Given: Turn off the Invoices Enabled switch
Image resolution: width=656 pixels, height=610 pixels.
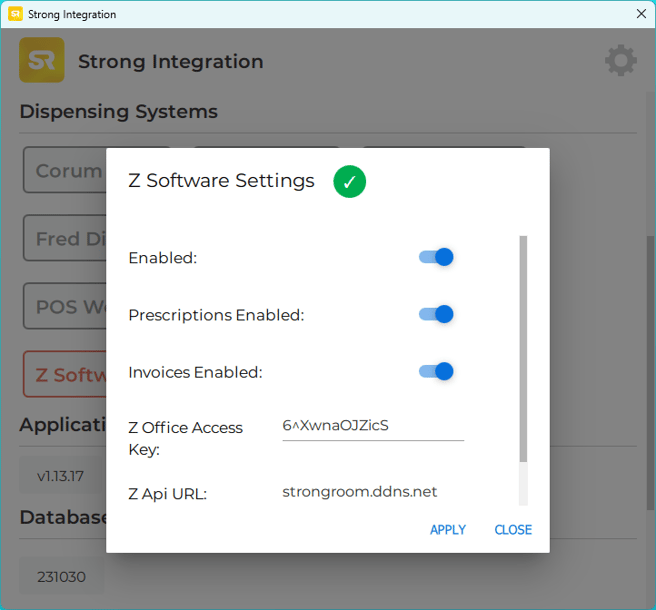Looking at the screenshot, I should pyautogui.click(x=436, y=371).
